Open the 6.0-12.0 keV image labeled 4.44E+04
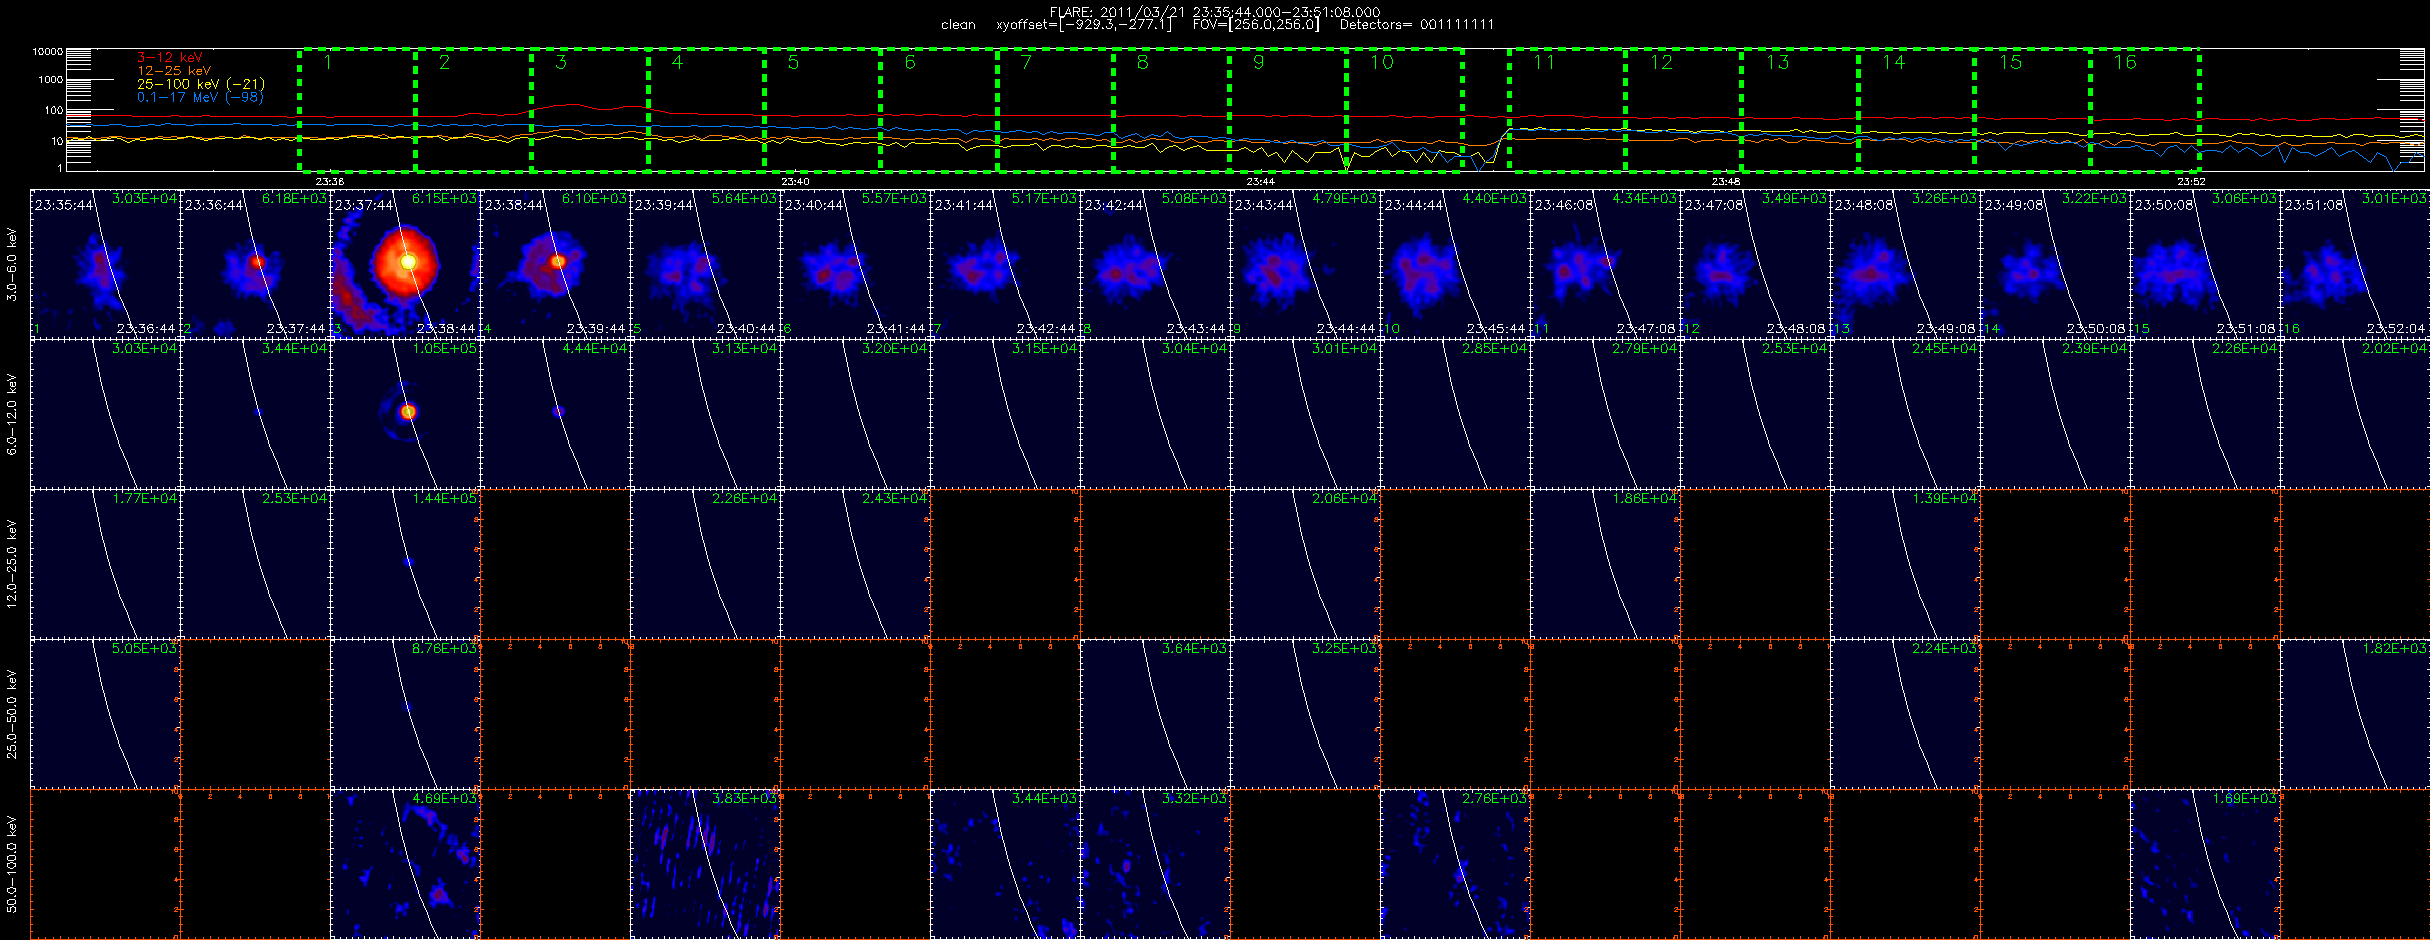The height and width of the screenshot is (940, 2430). tap(555, 413)
